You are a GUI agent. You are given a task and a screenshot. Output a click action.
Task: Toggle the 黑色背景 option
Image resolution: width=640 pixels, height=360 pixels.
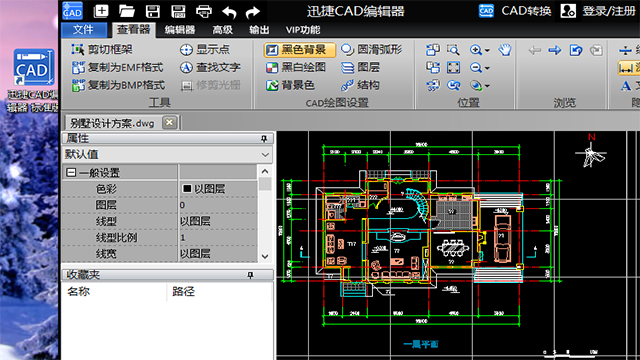[x=300, y=50]
